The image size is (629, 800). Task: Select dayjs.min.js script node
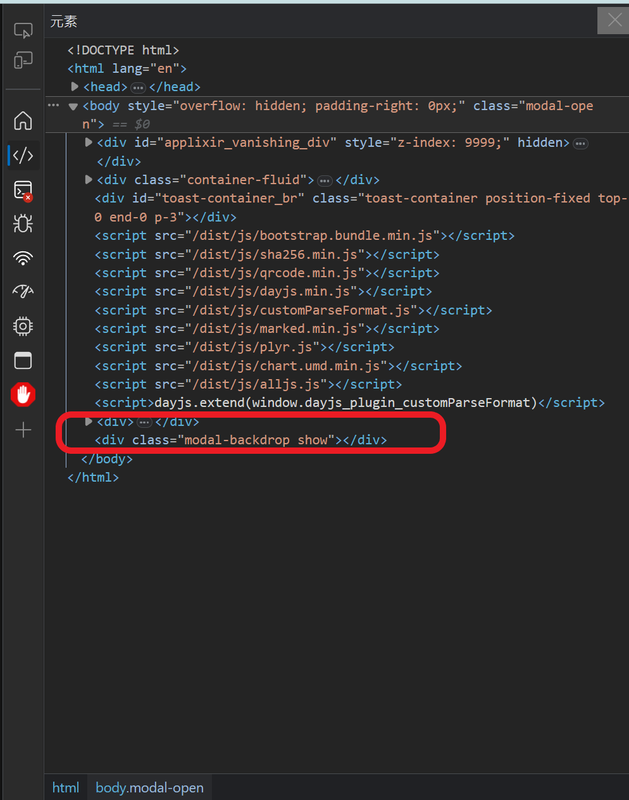263,291
